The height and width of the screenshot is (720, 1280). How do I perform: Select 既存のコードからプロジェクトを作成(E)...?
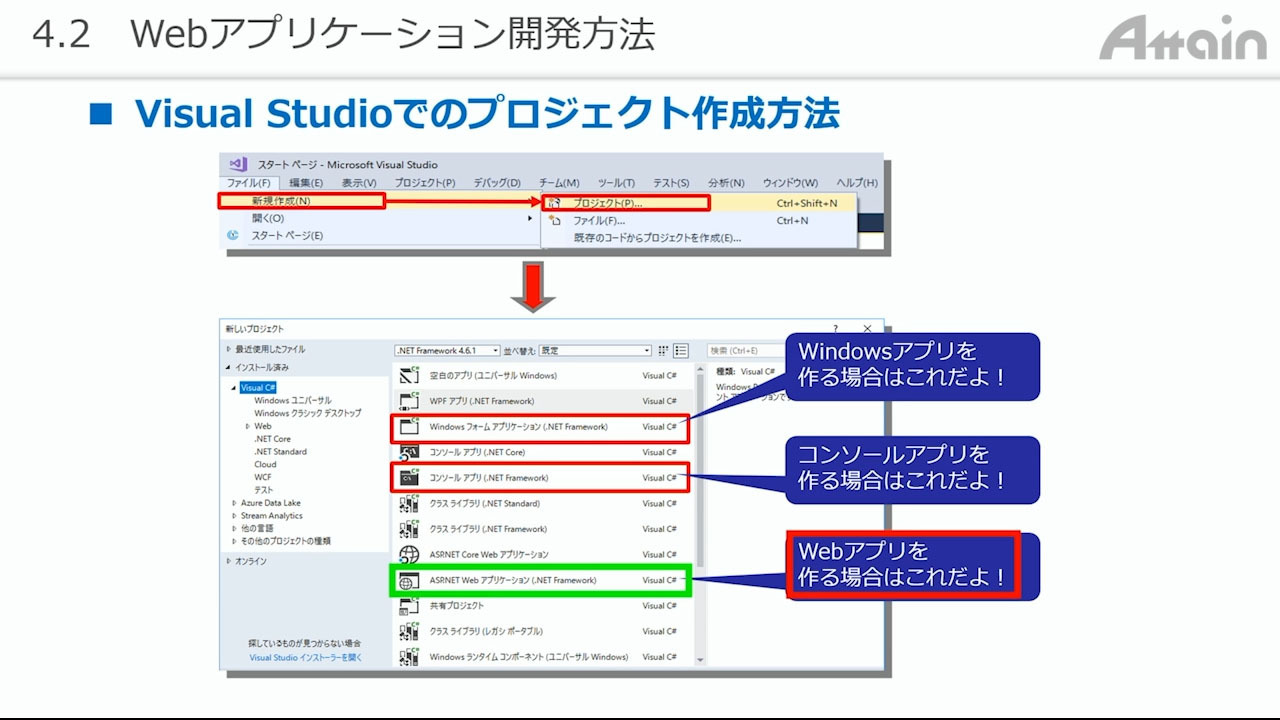point(698,238)
